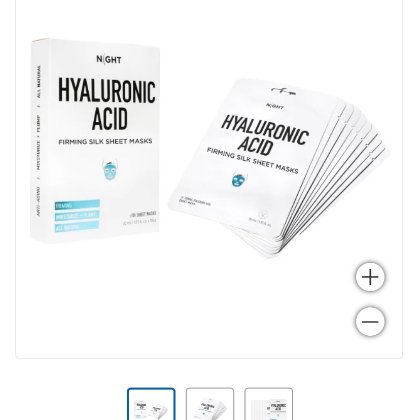This screenshot has width=420, height=420.
Task: Click the blue face mask icon on box
Action: [x=110, y=170]
